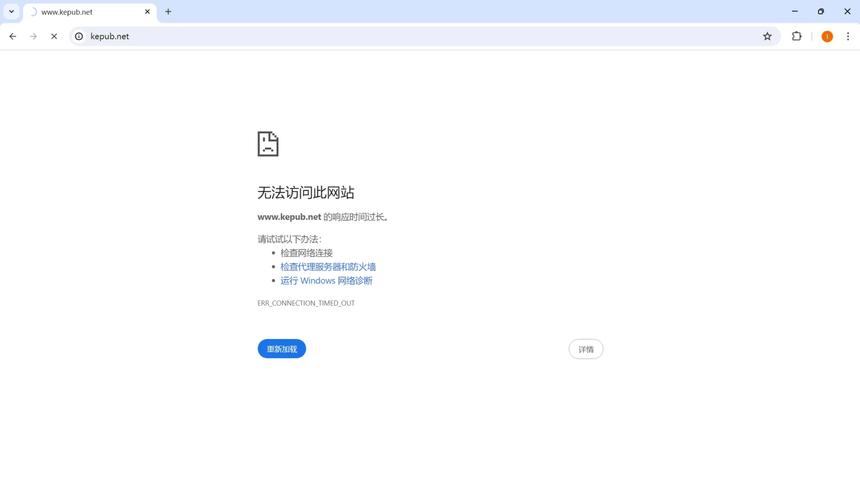Restore down the browser window

point(821,12)
